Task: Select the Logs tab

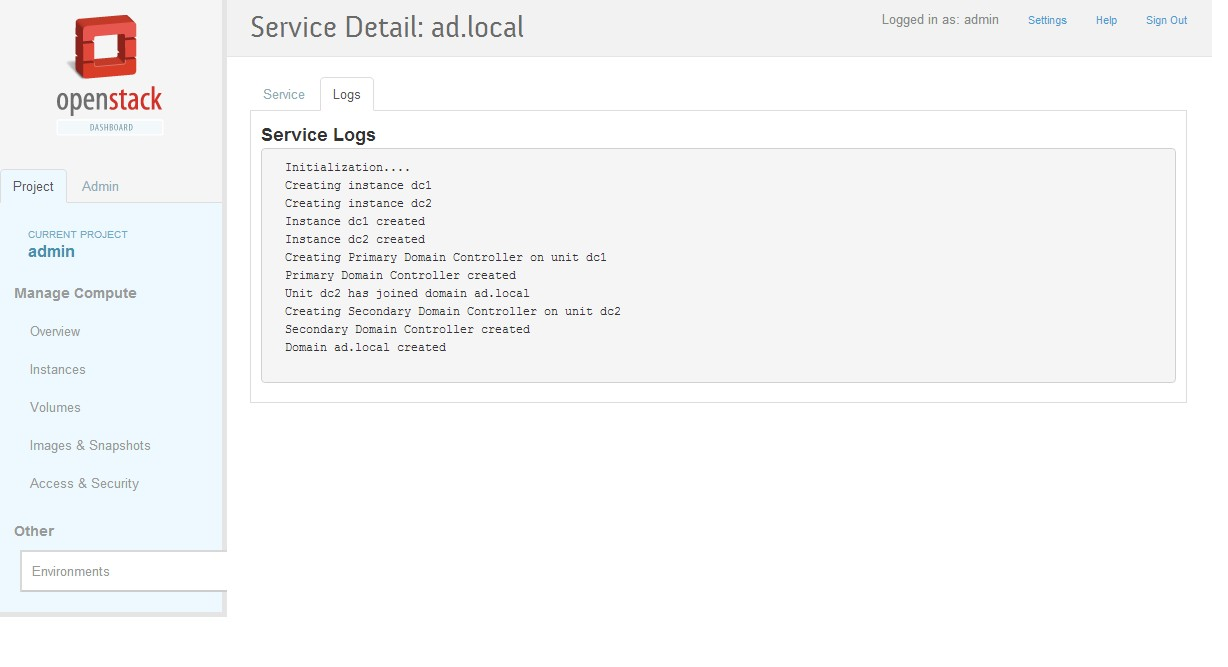Action: point(346,95)
